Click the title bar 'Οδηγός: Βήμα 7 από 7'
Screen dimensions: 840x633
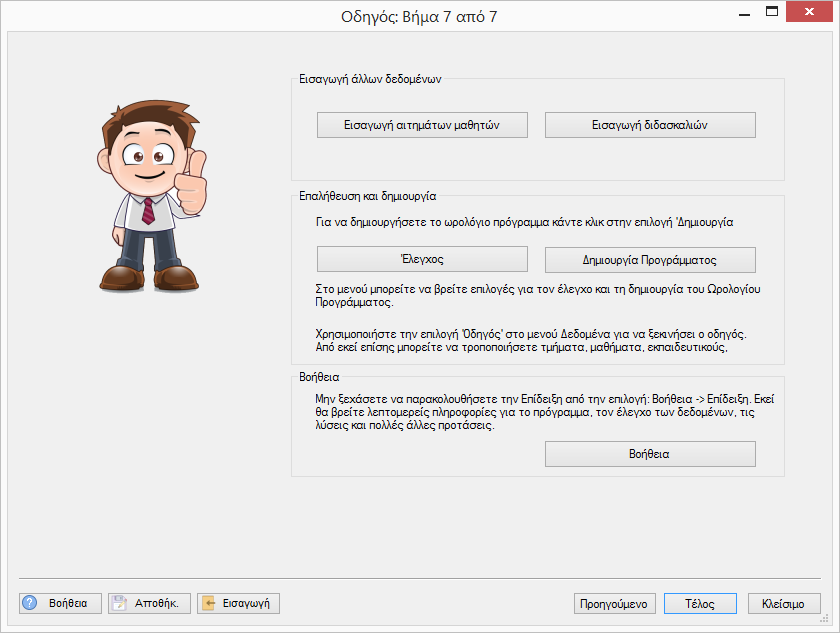coord(419,17)
